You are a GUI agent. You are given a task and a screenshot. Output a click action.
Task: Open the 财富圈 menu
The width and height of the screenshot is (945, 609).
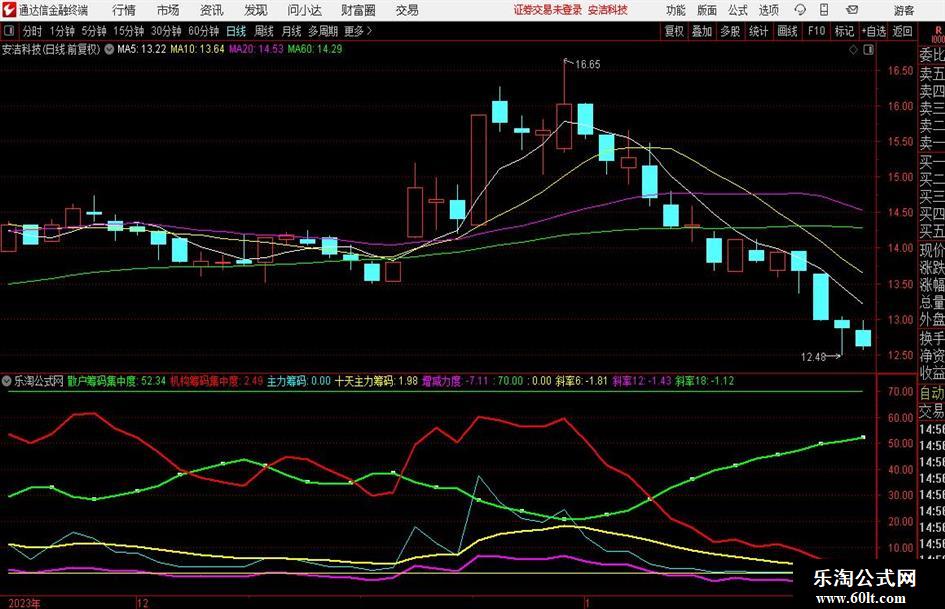(359, 10)
